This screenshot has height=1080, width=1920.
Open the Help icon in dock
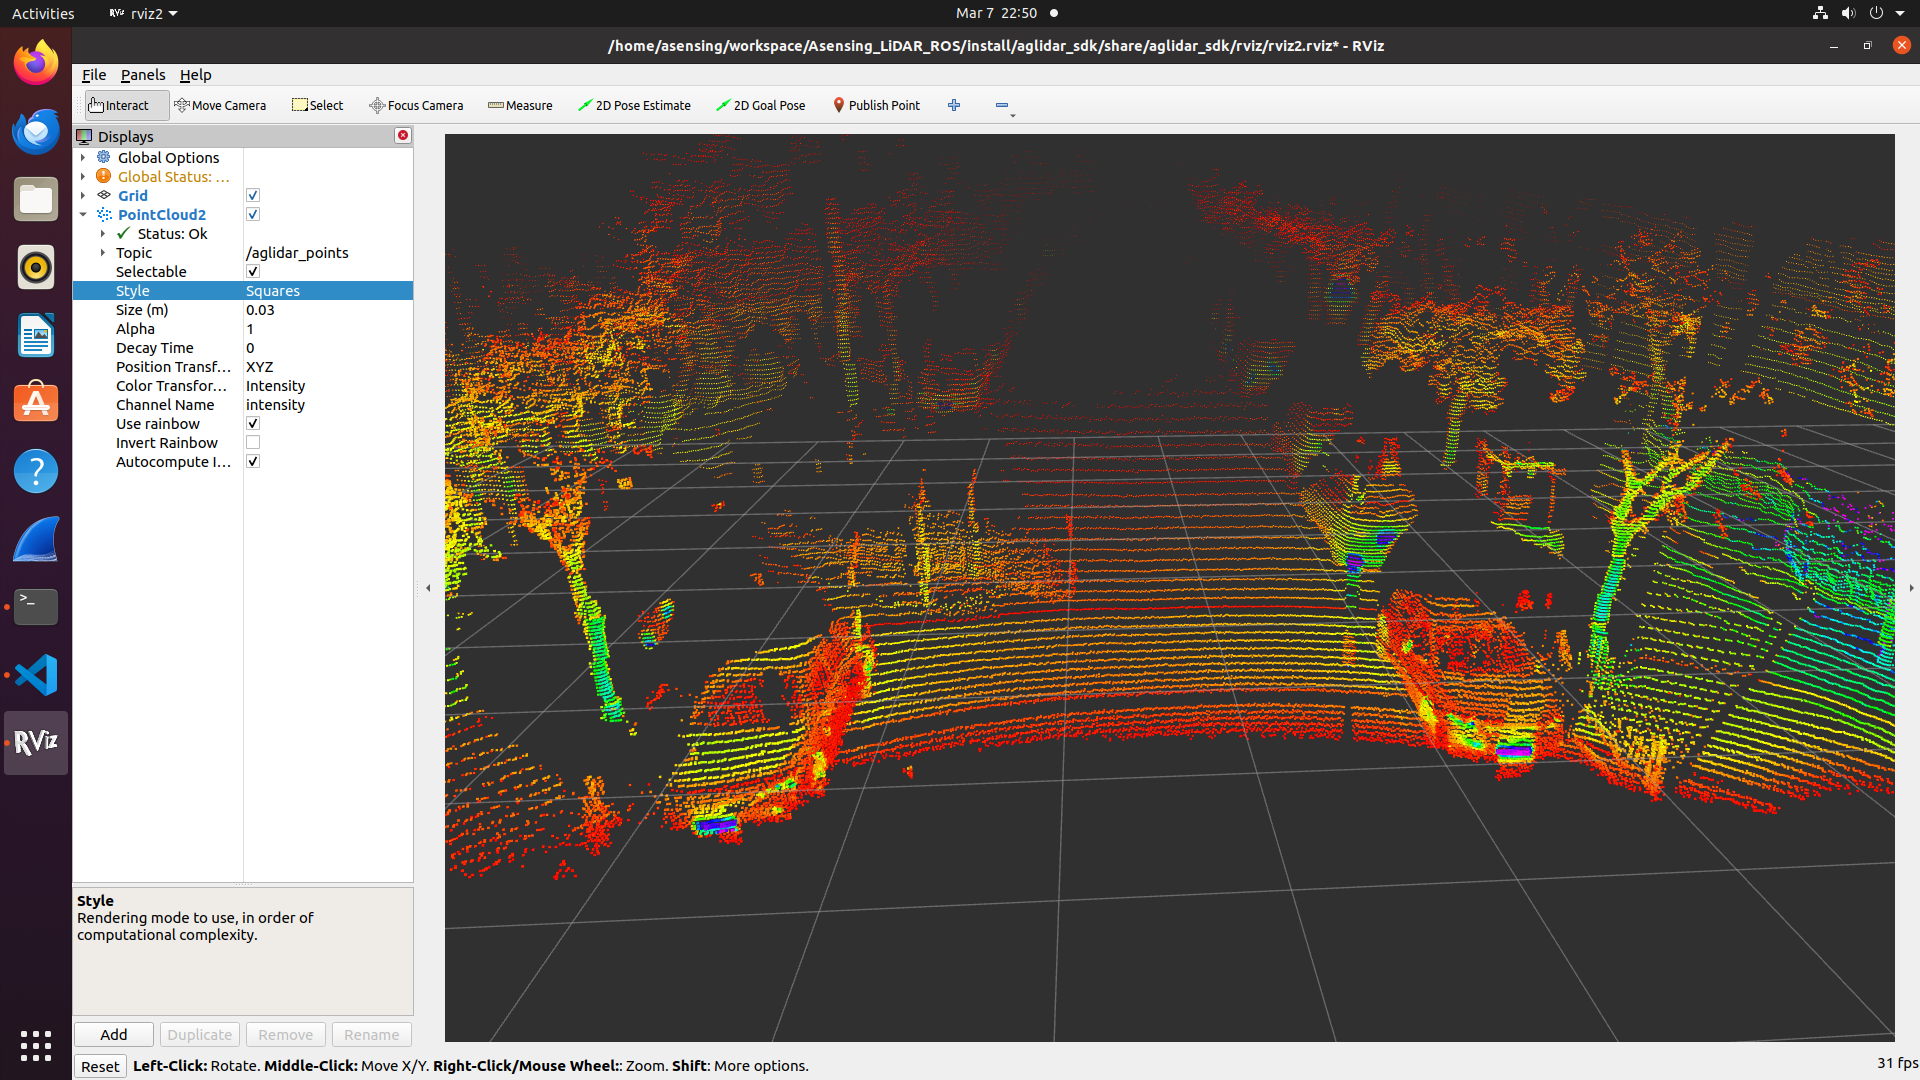tap(36, 471)
